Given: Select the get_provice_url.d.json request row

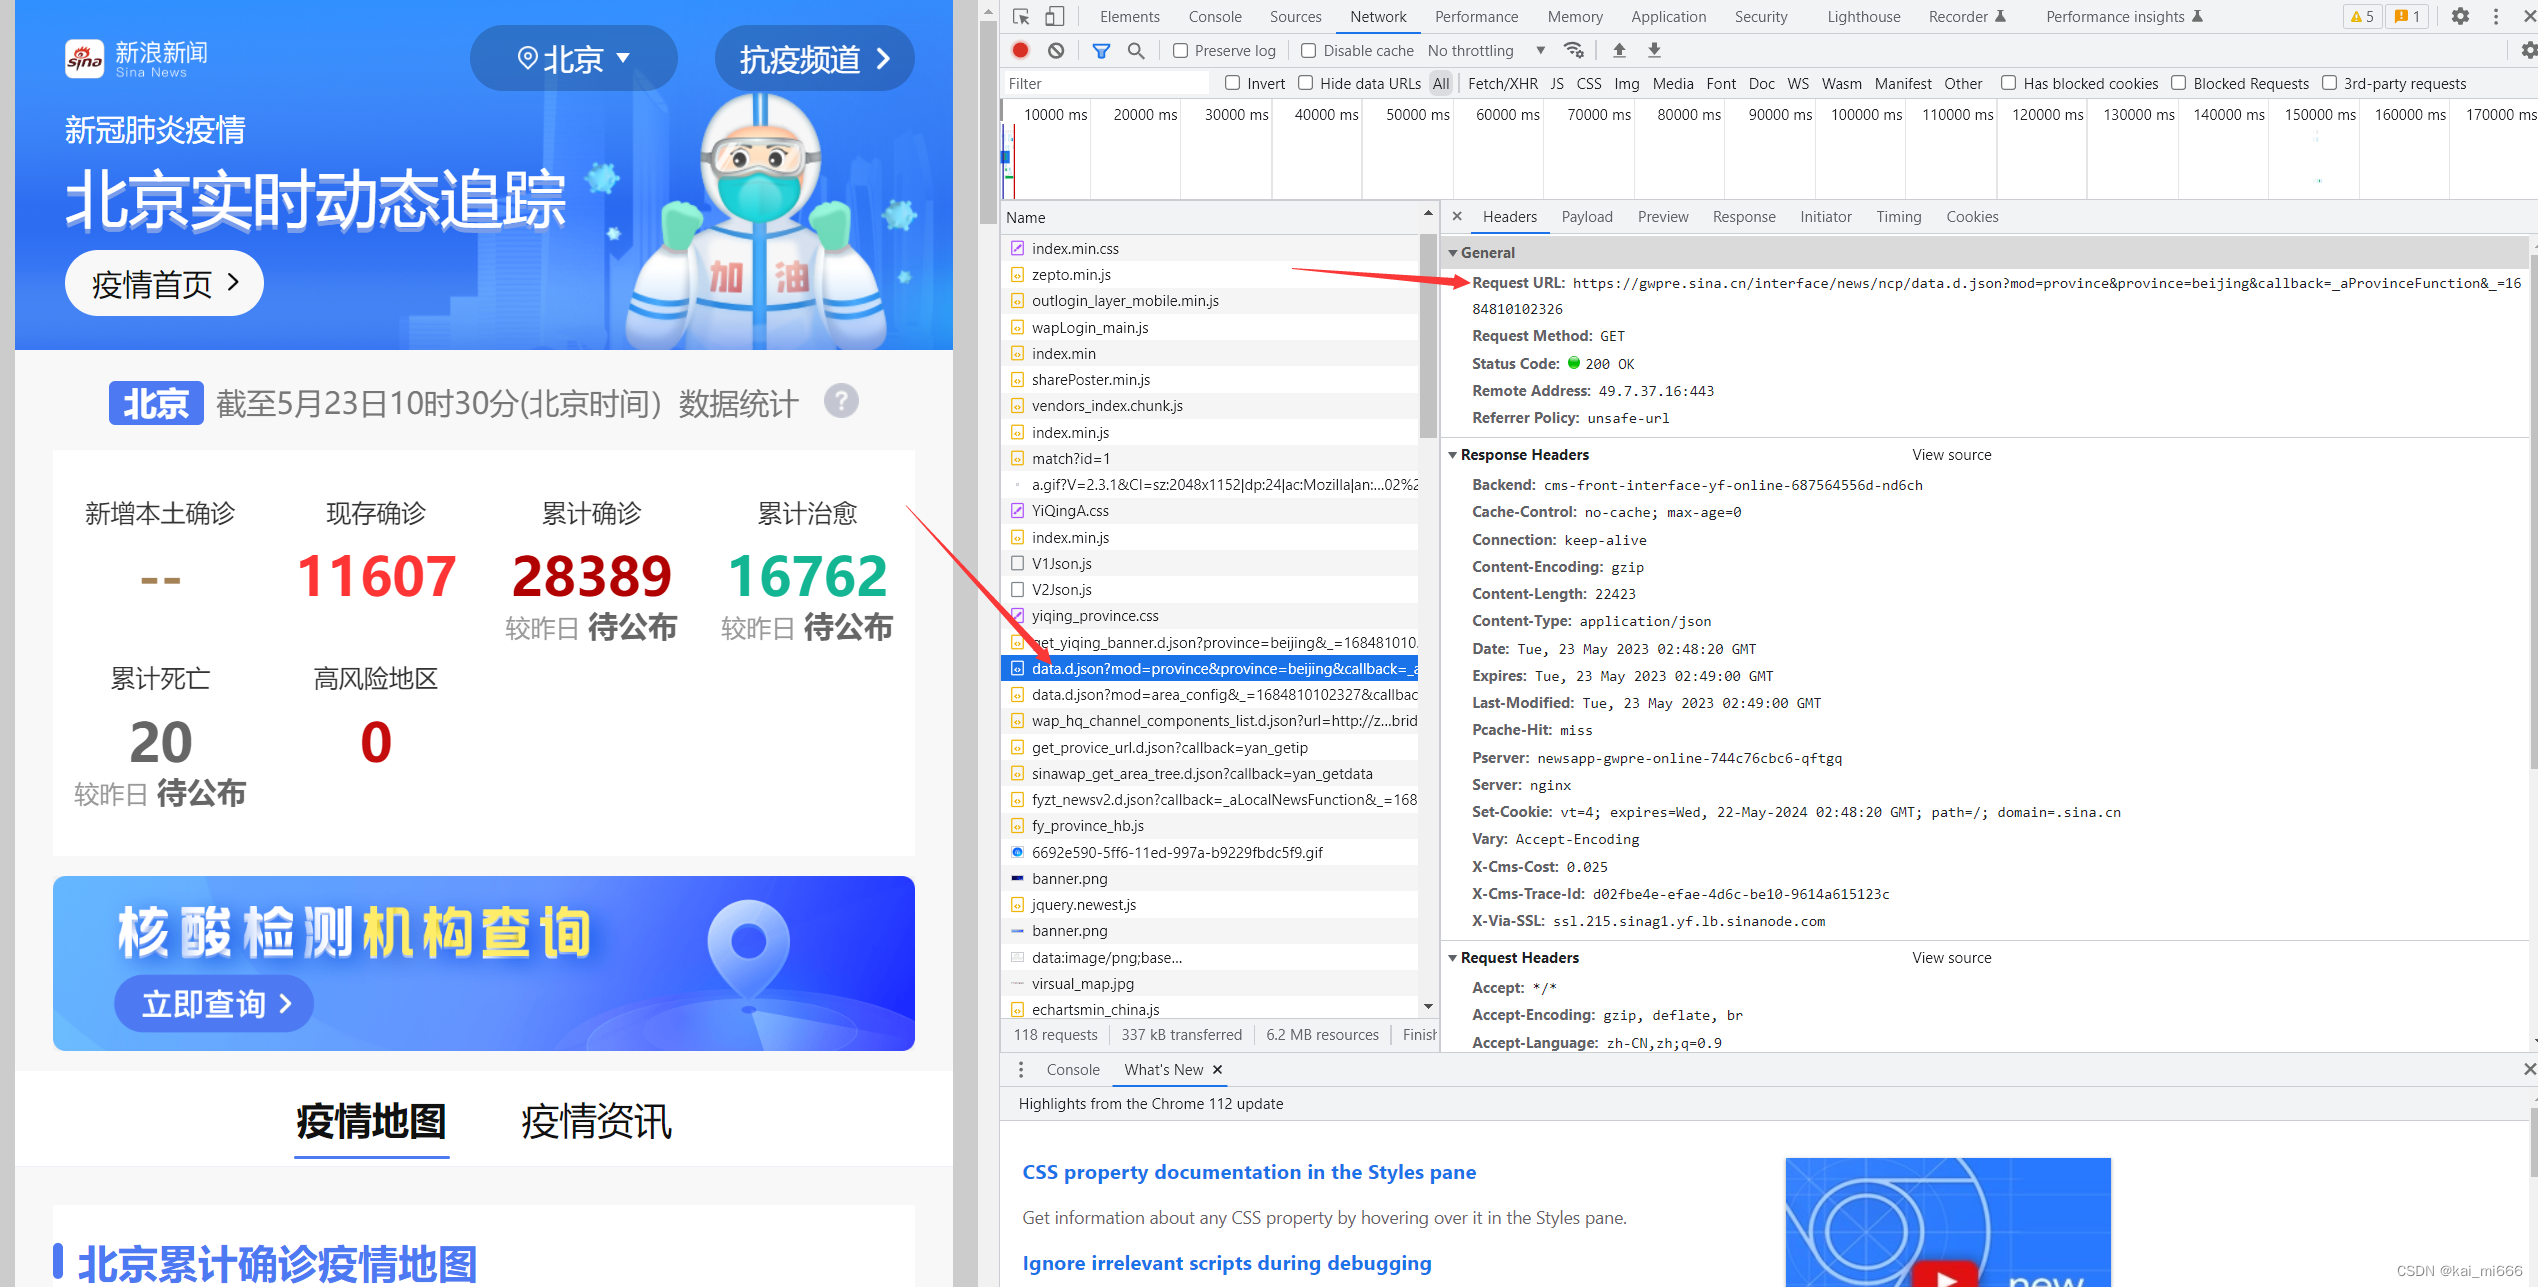Looking at the screenshot, I should 1211,748.
